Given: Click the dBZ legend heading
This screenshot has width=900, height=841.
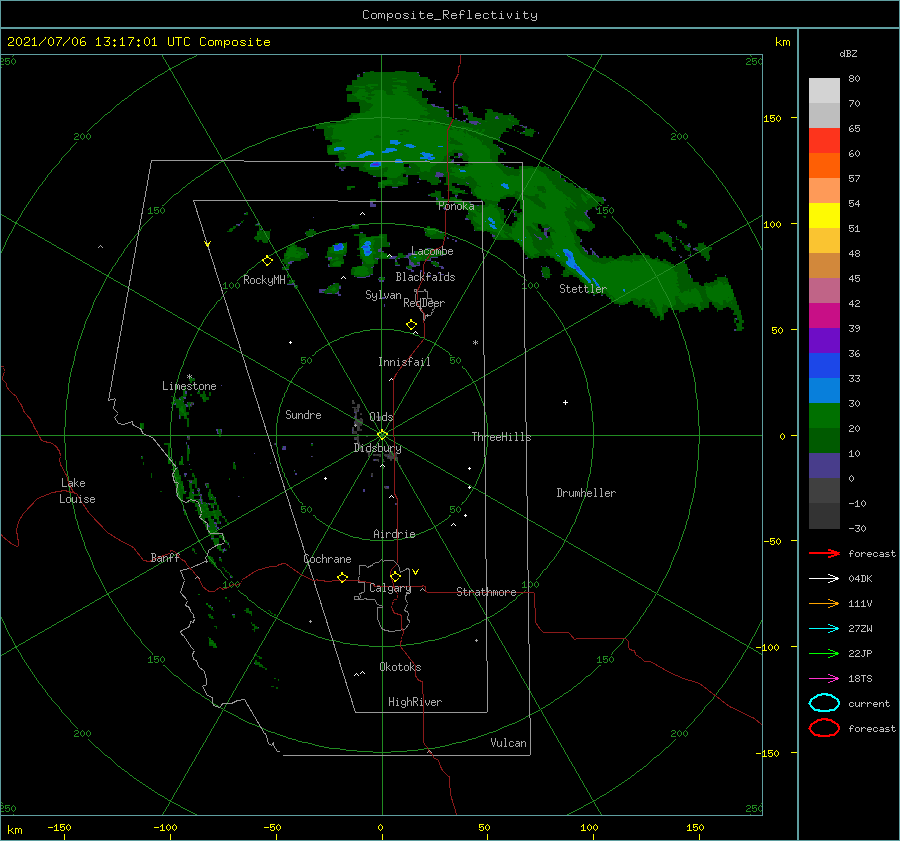Looking at the screenshot, I should coord(848,53).
